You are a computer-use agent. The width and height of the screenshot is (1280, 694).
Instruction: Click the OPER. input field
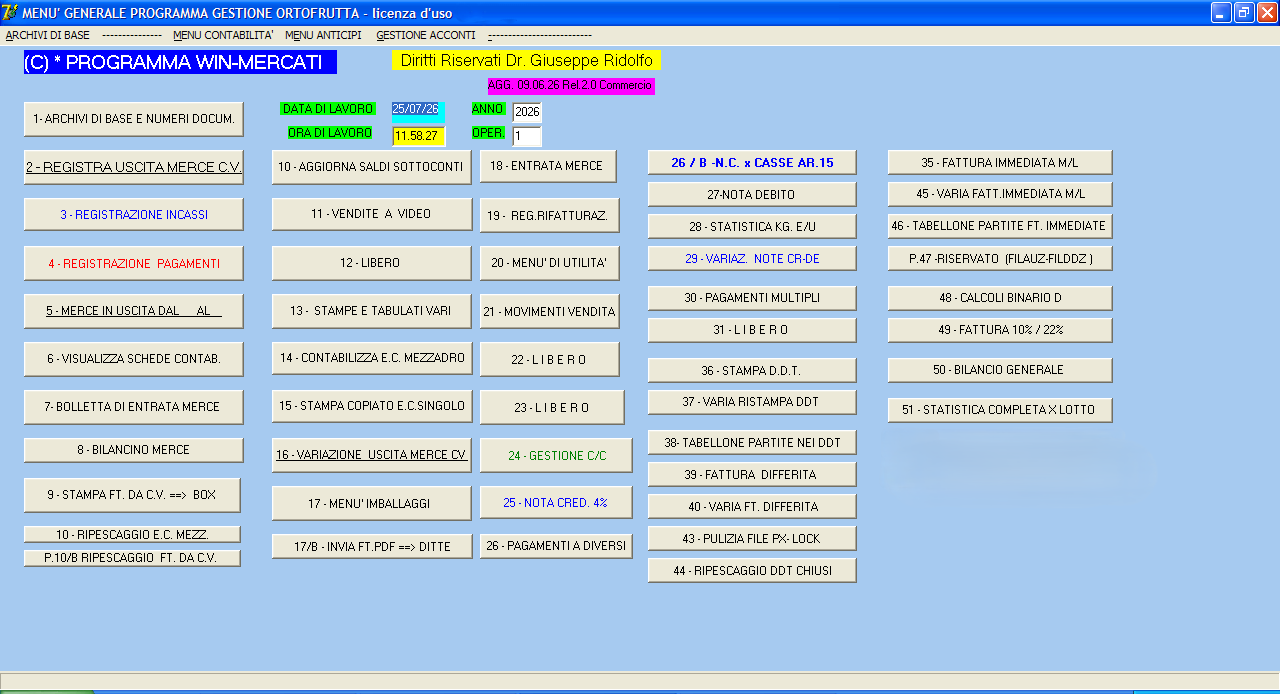click(x=527, y=136)
